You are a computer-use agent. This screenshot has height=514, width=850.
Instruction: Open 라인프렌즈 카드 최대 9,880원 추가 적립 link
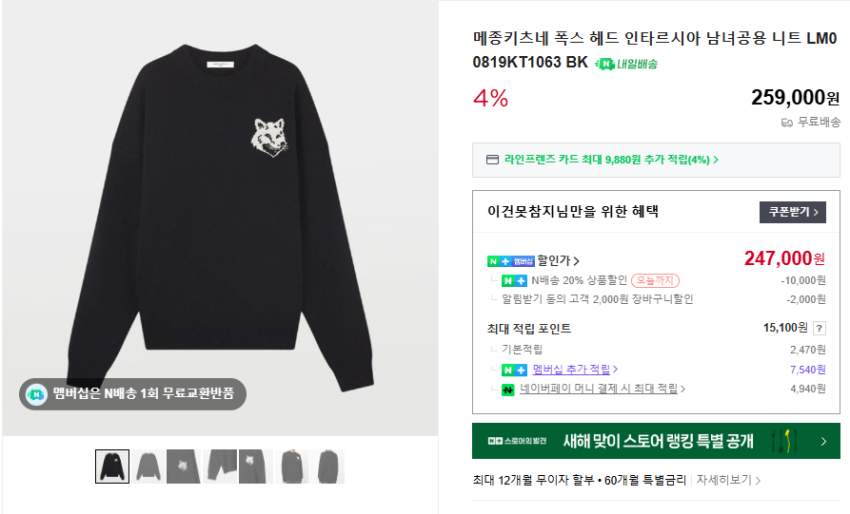pyautogui.click(x=611, y=159)
